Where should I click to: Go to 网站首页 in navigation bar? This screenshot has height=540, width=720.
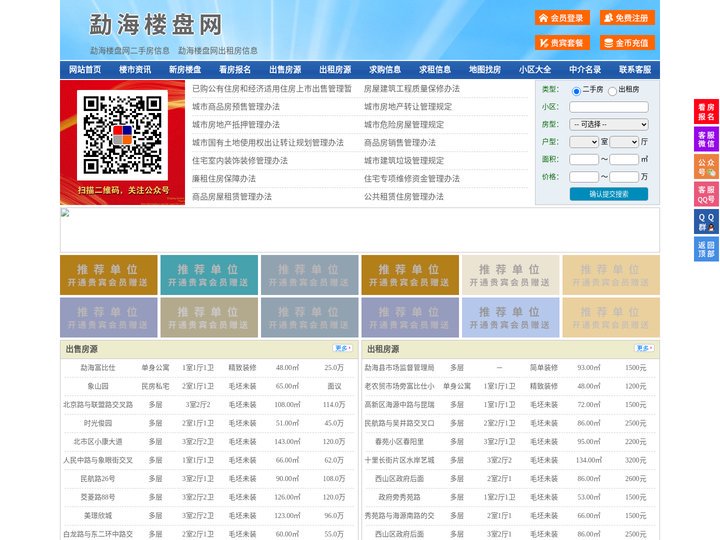85,70
